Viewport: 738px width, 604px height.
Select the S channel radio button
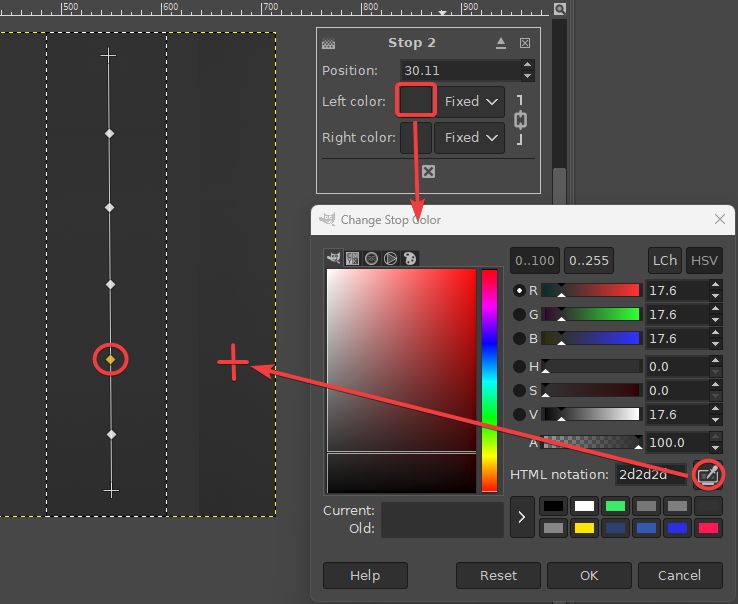coord(519,390)
